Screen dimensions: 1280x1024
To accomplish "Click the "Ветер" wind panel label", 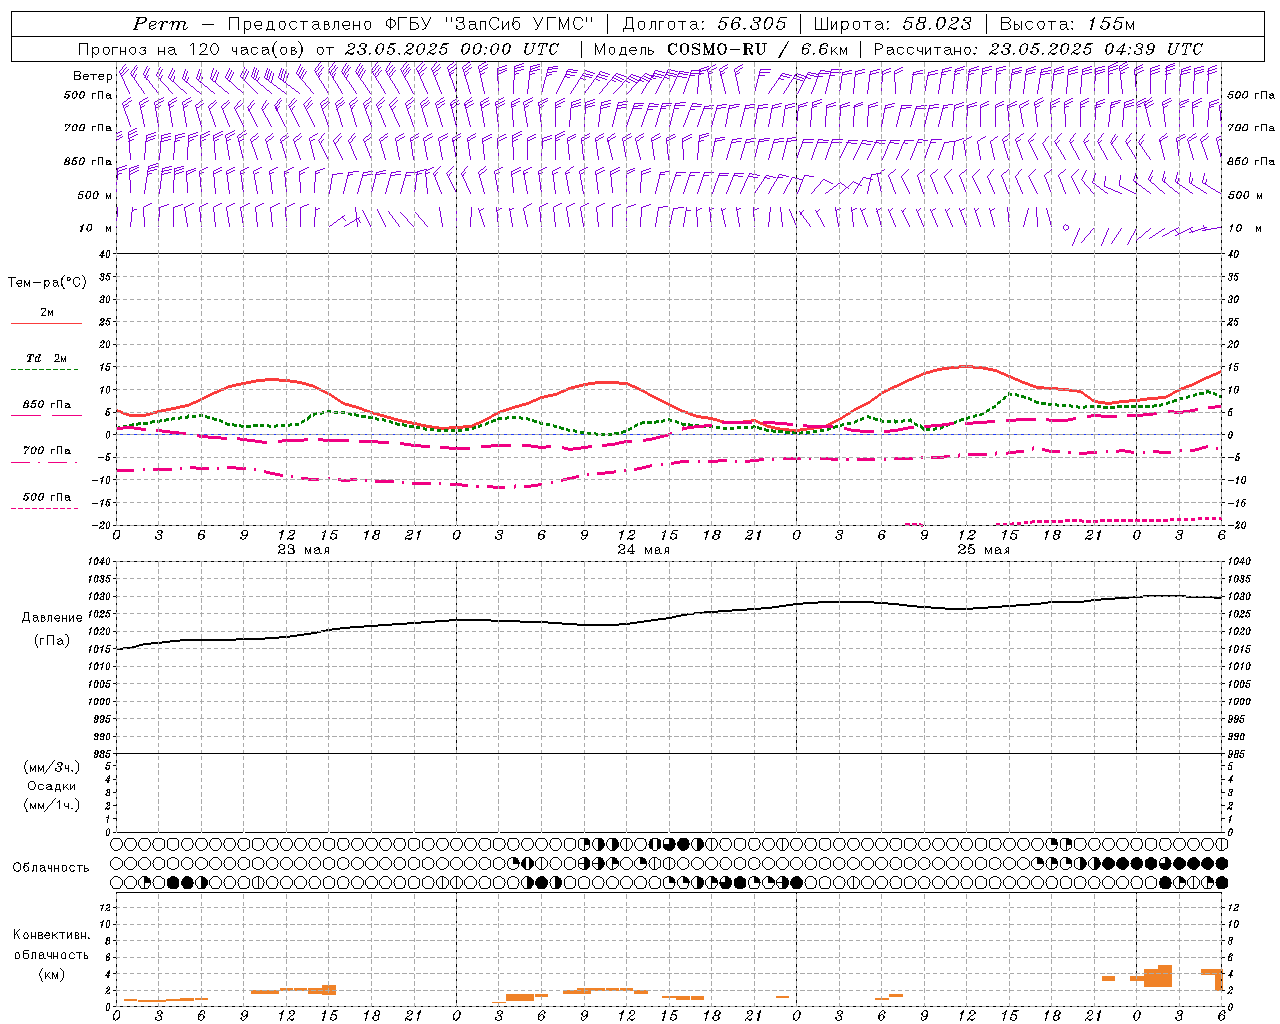I will (92, 76).
